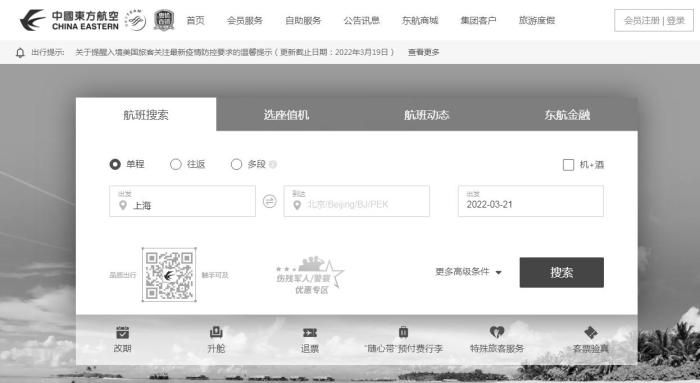Open the 集团客户 menu item
The width and height of the screenshot is (700, 383).
478,21
